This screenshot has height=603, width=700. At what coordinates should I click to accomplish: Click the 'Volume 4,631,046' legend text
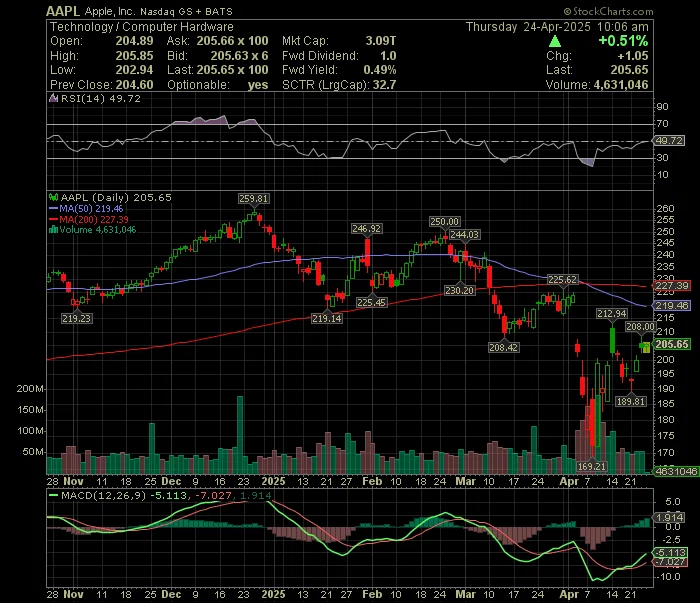click(x=98, y=230)
